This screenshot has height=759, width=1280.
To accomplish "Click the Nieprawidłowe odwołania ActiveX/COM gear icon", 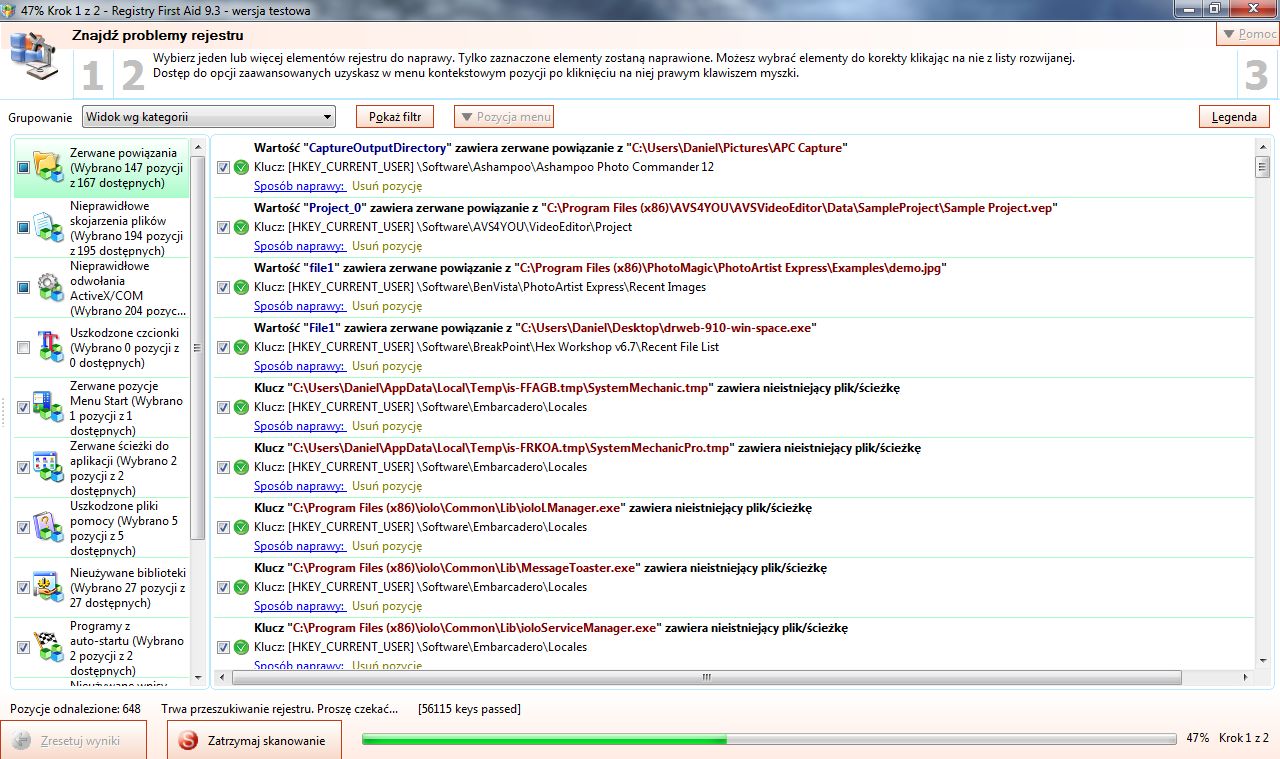I will click(48, 288).
